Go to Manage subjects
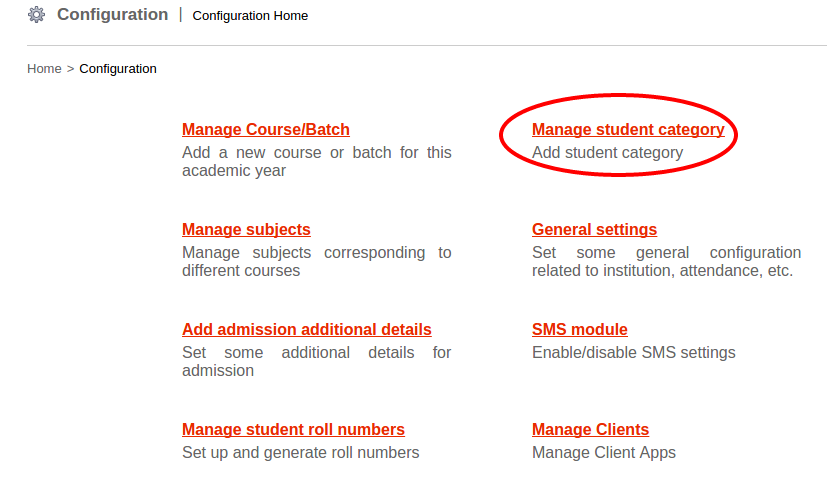 coord(246,230)
